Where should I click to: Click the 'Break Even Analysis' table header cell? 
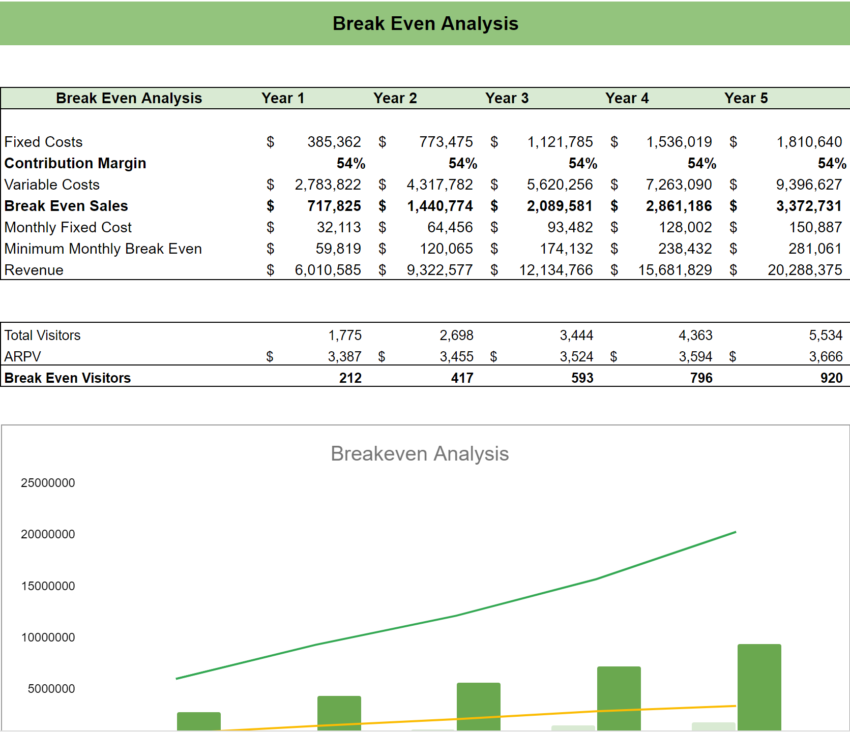point(128,98)
